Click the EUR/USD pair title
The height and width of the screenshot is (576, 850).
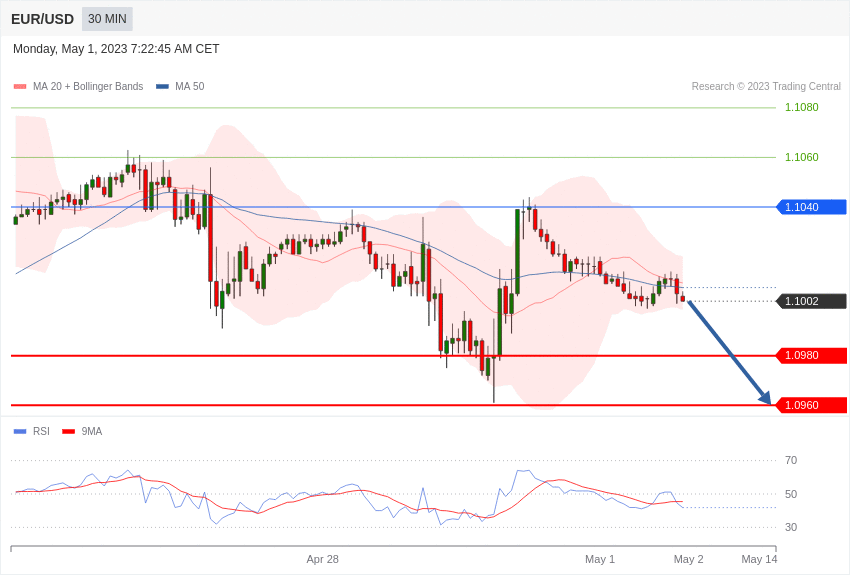point(42,20)
